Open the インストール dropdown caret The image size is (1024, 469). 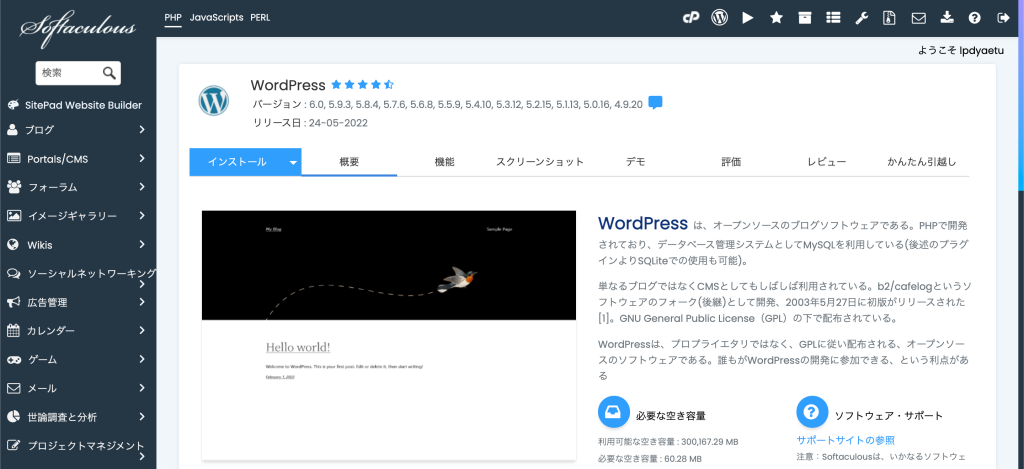tap(293, 162)
